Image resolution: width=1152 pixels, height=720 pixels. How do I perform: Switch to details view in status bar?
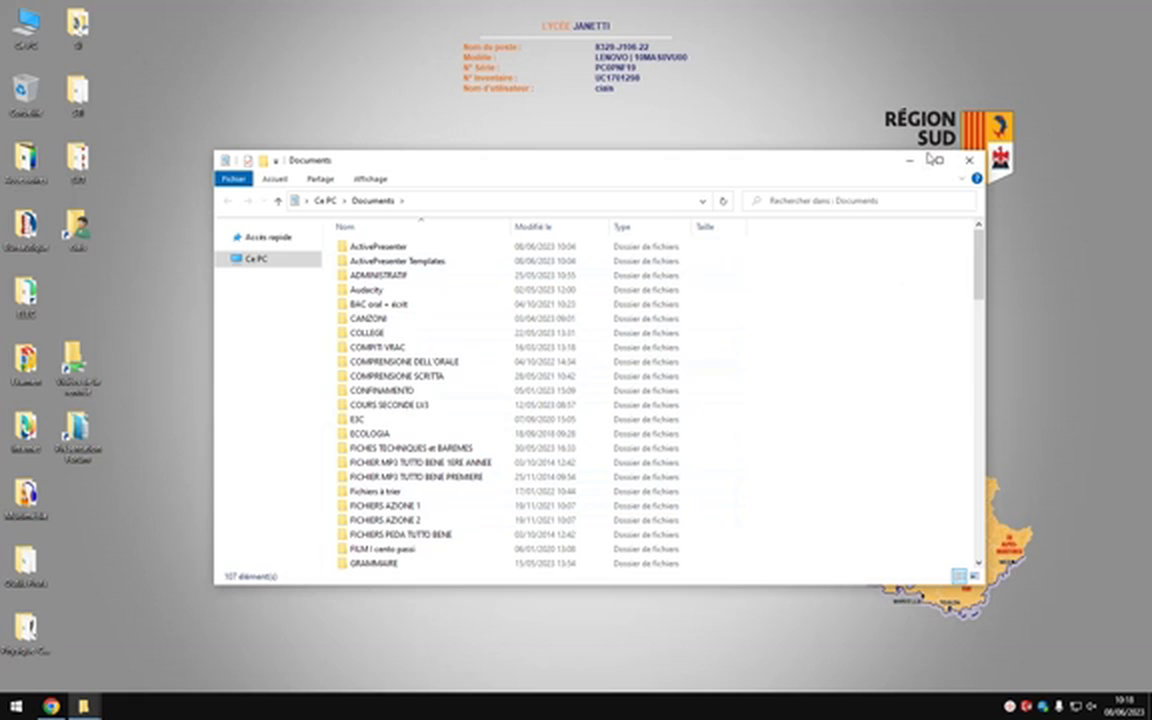pos(959,577)
